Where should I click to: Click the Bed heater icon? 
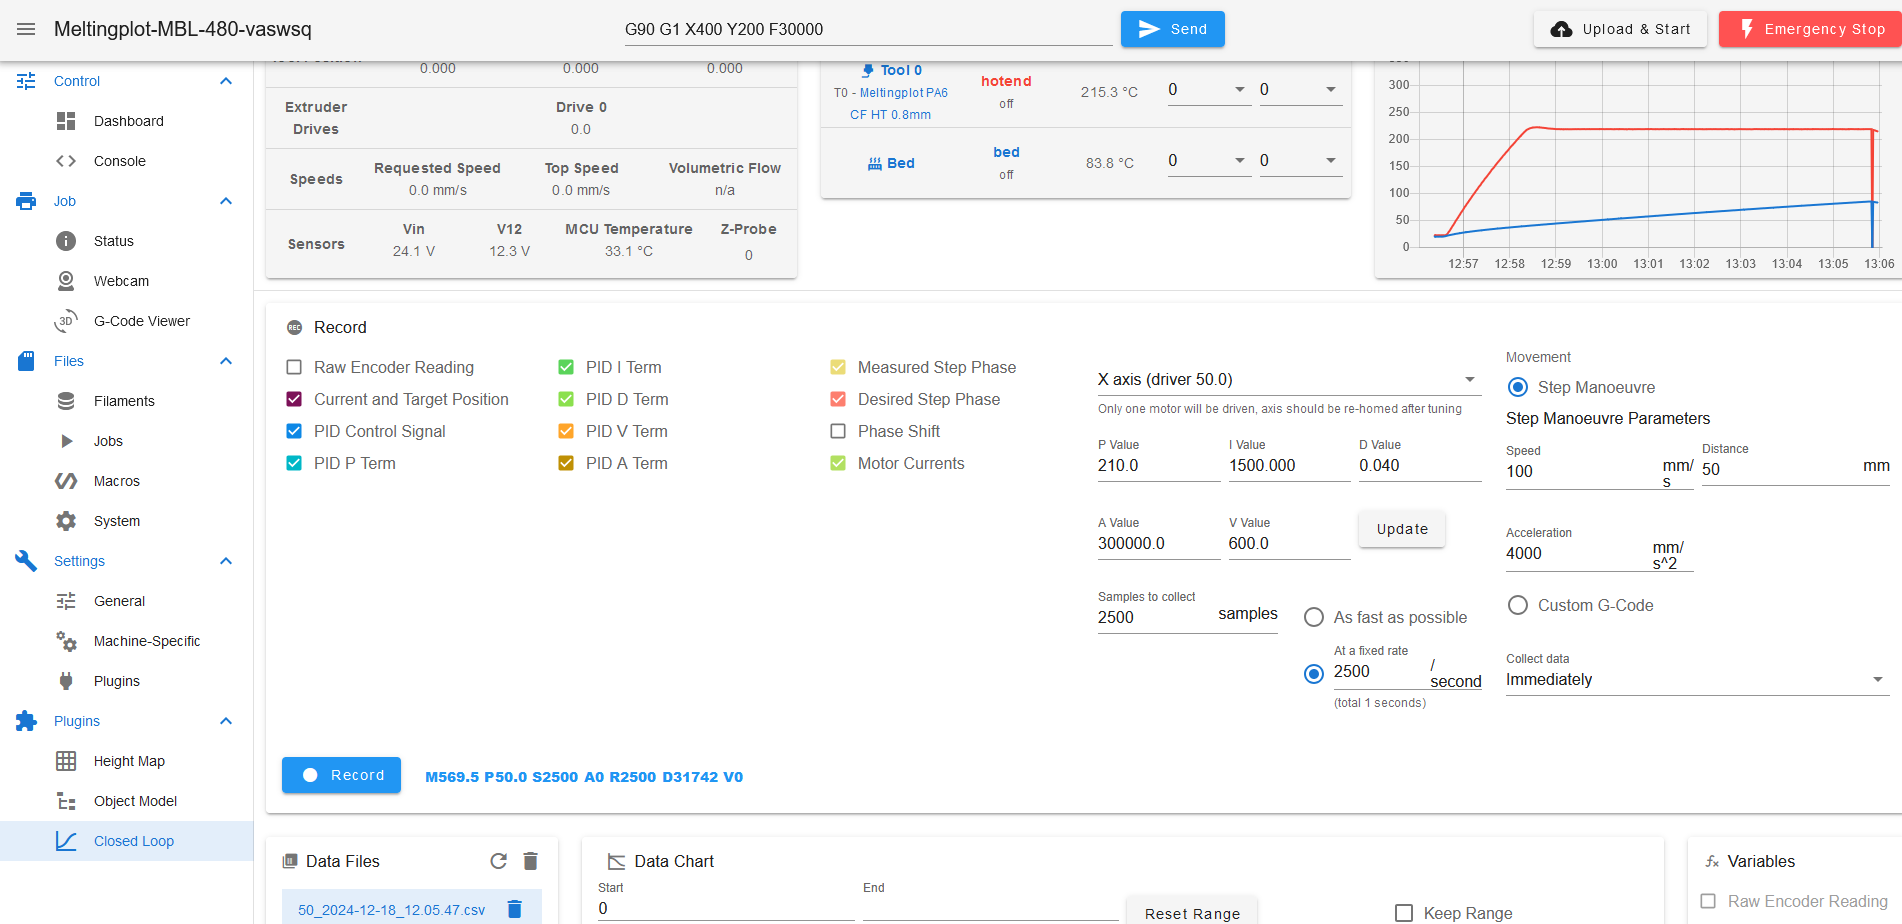(875, 163)
